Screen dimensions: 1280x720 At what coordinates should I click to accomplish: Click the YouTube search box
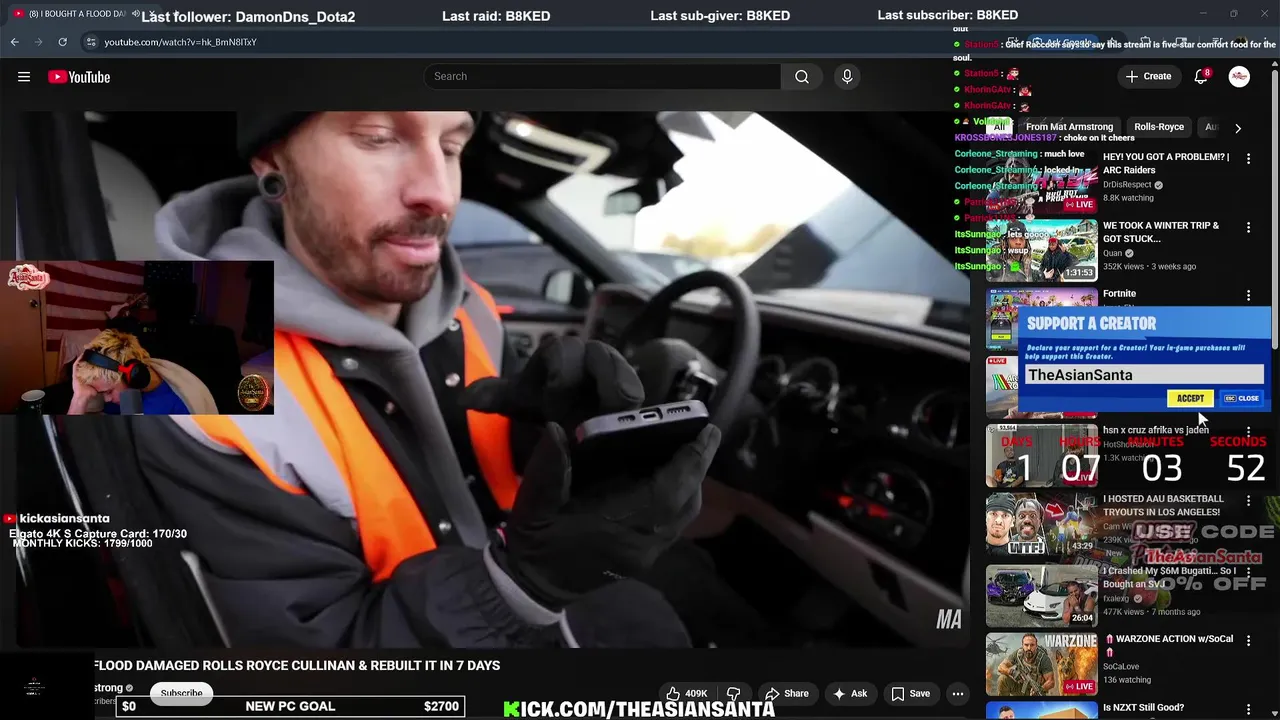602,77
